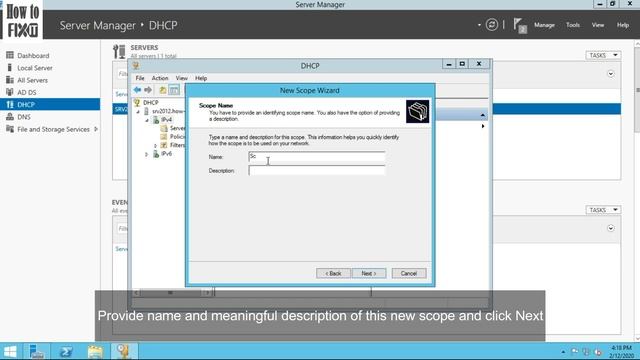
Task: Open Help menu in DHCP console
Action: (x=201, y=78)
